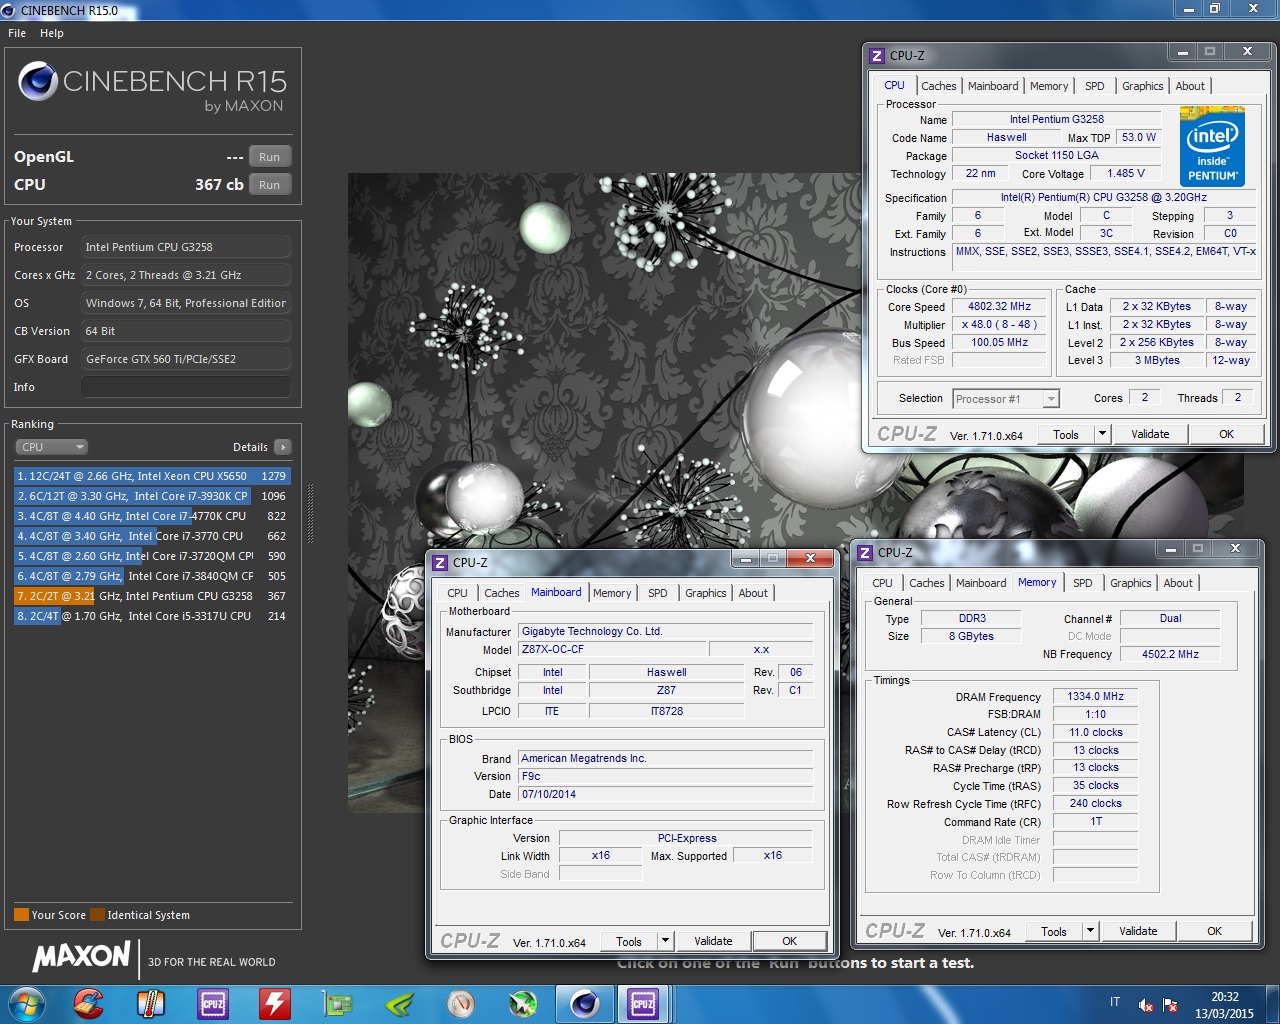Image resolution: width=1280 pixels, height=1024 pixels.
Task: Switch to Caches tab in top CPU-Z window
Action: (938, 86)
